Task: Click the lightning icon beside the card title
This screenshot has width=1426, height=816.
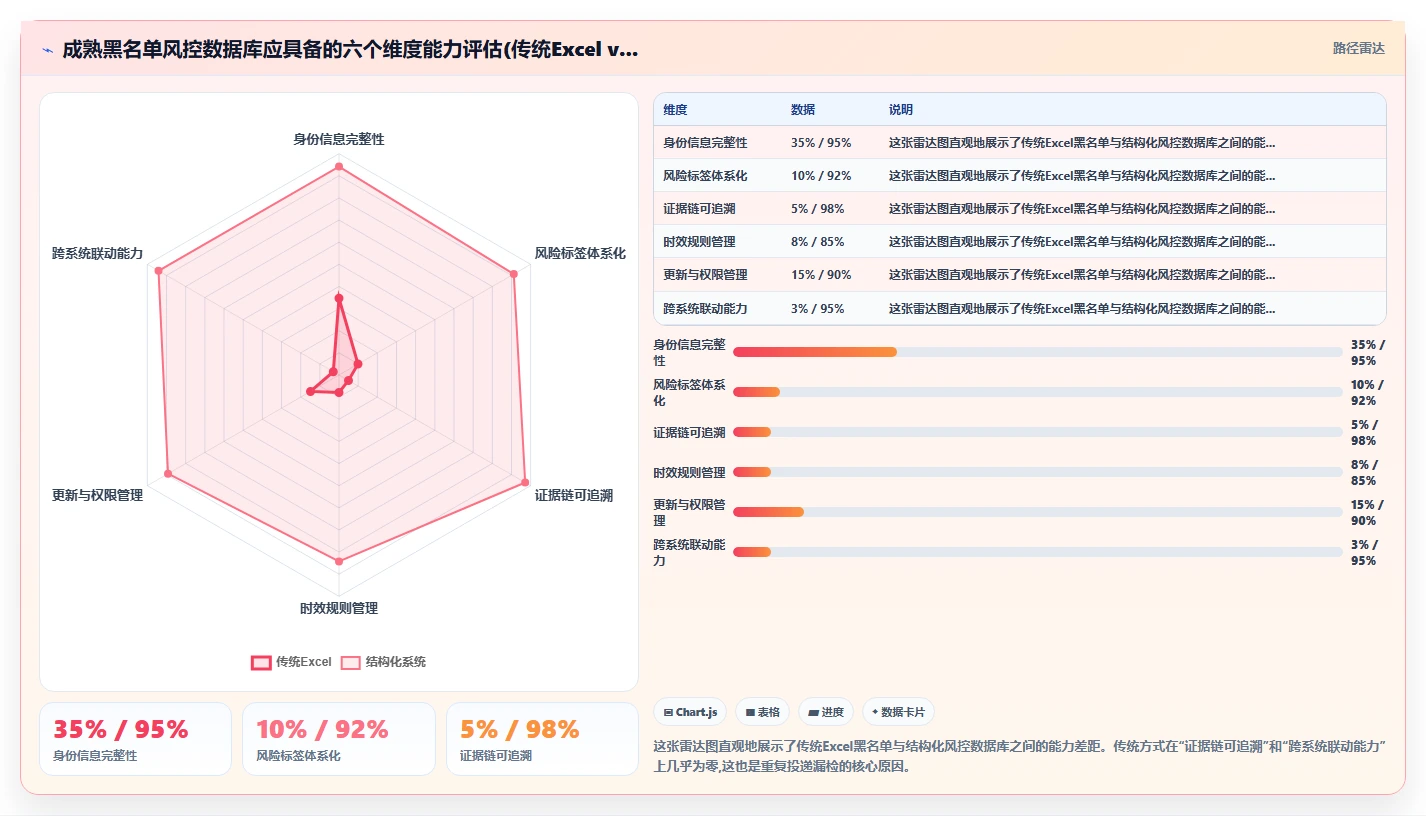Action: 47,49
